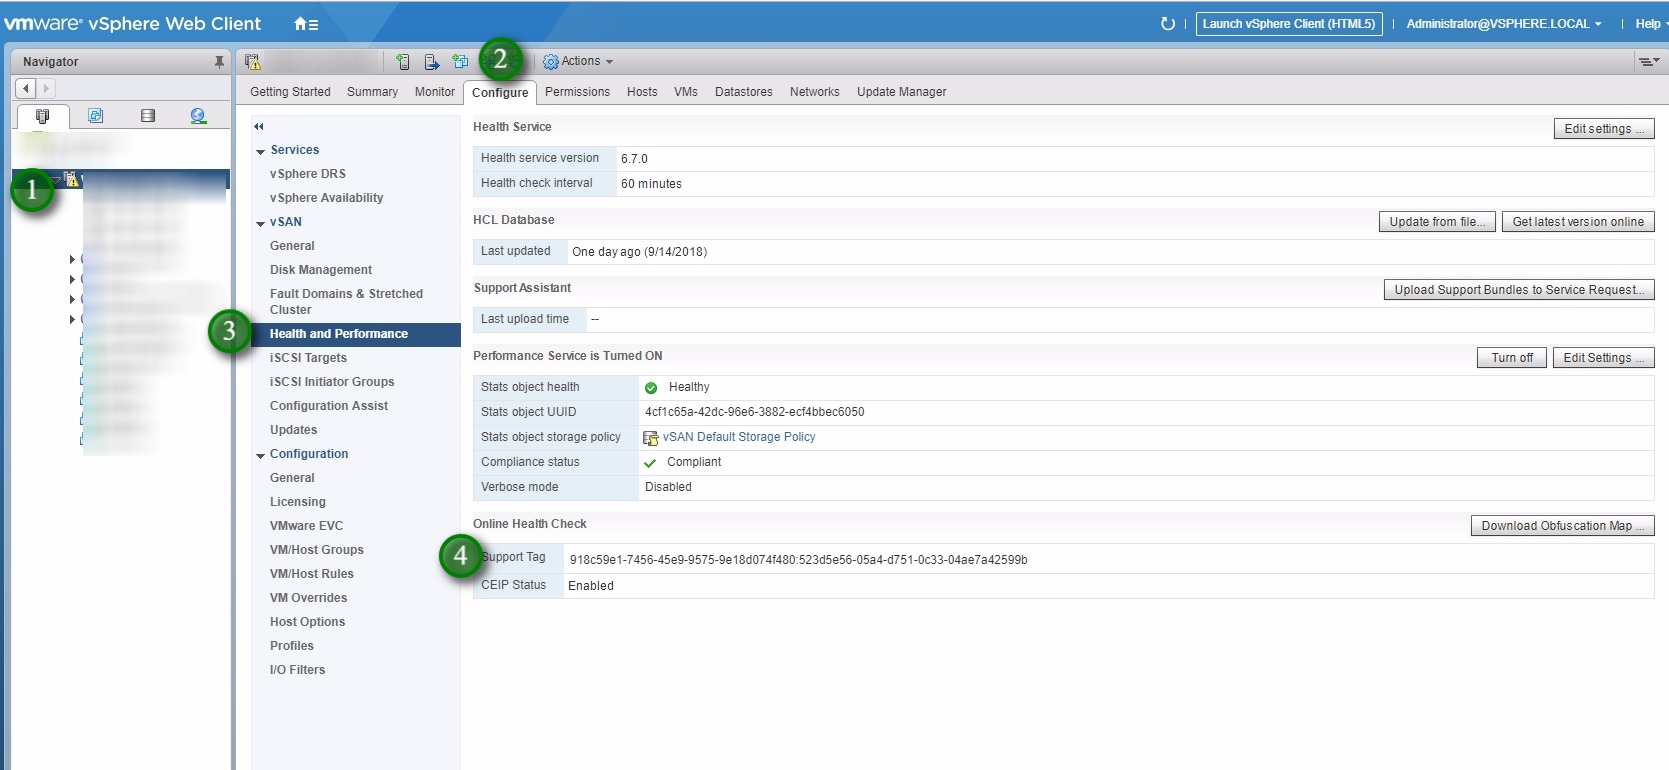This screenshot has width=1669, height=770.
Task: Open the Administrator@VSPHERE.LOCAL user dropdown
Action: tap(1503, 24)
